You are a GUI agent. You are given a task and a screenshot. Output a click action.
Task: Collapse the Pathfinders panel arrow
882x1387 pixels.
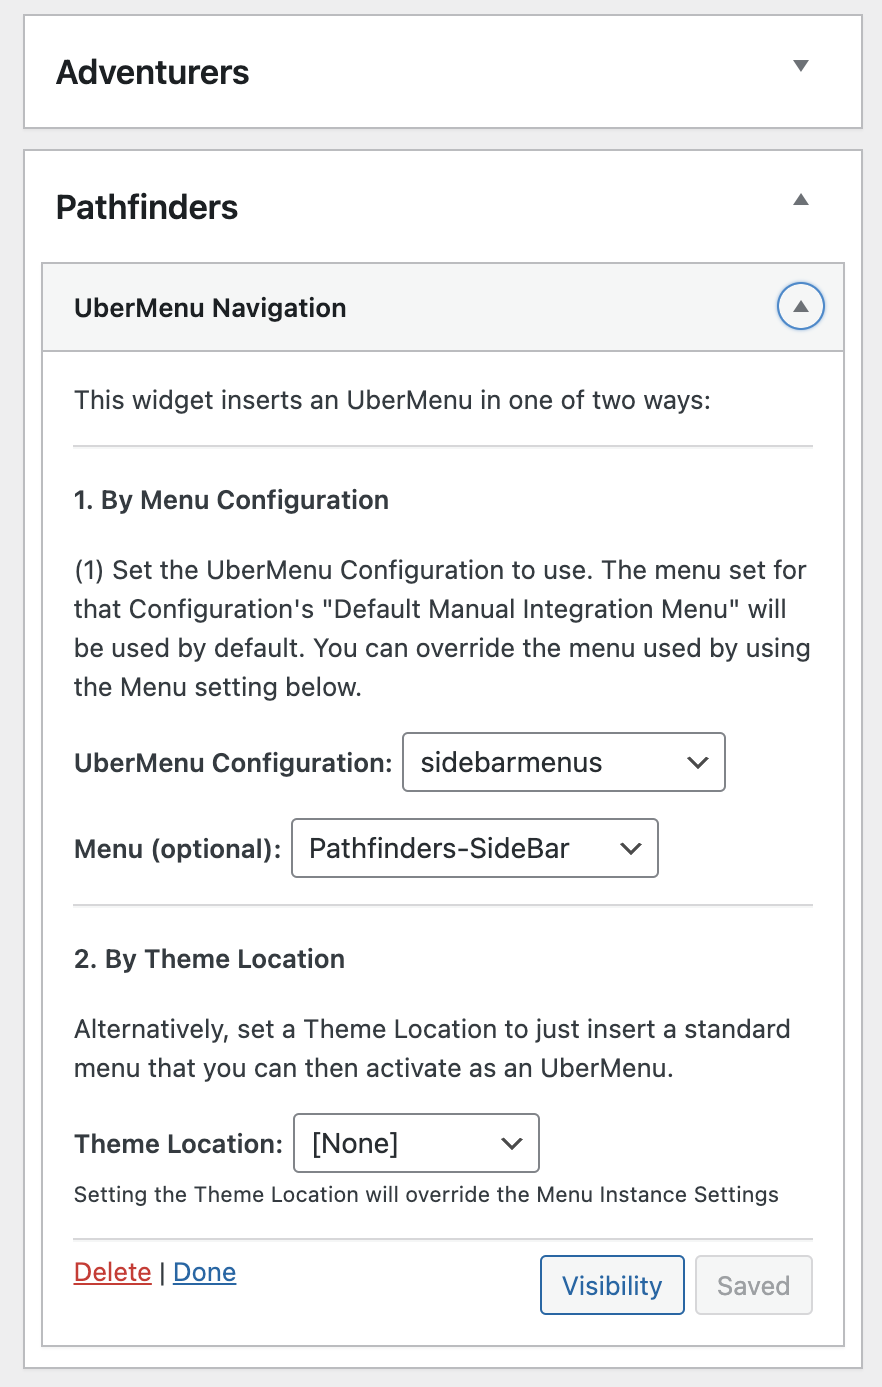(x=800, y=200)
